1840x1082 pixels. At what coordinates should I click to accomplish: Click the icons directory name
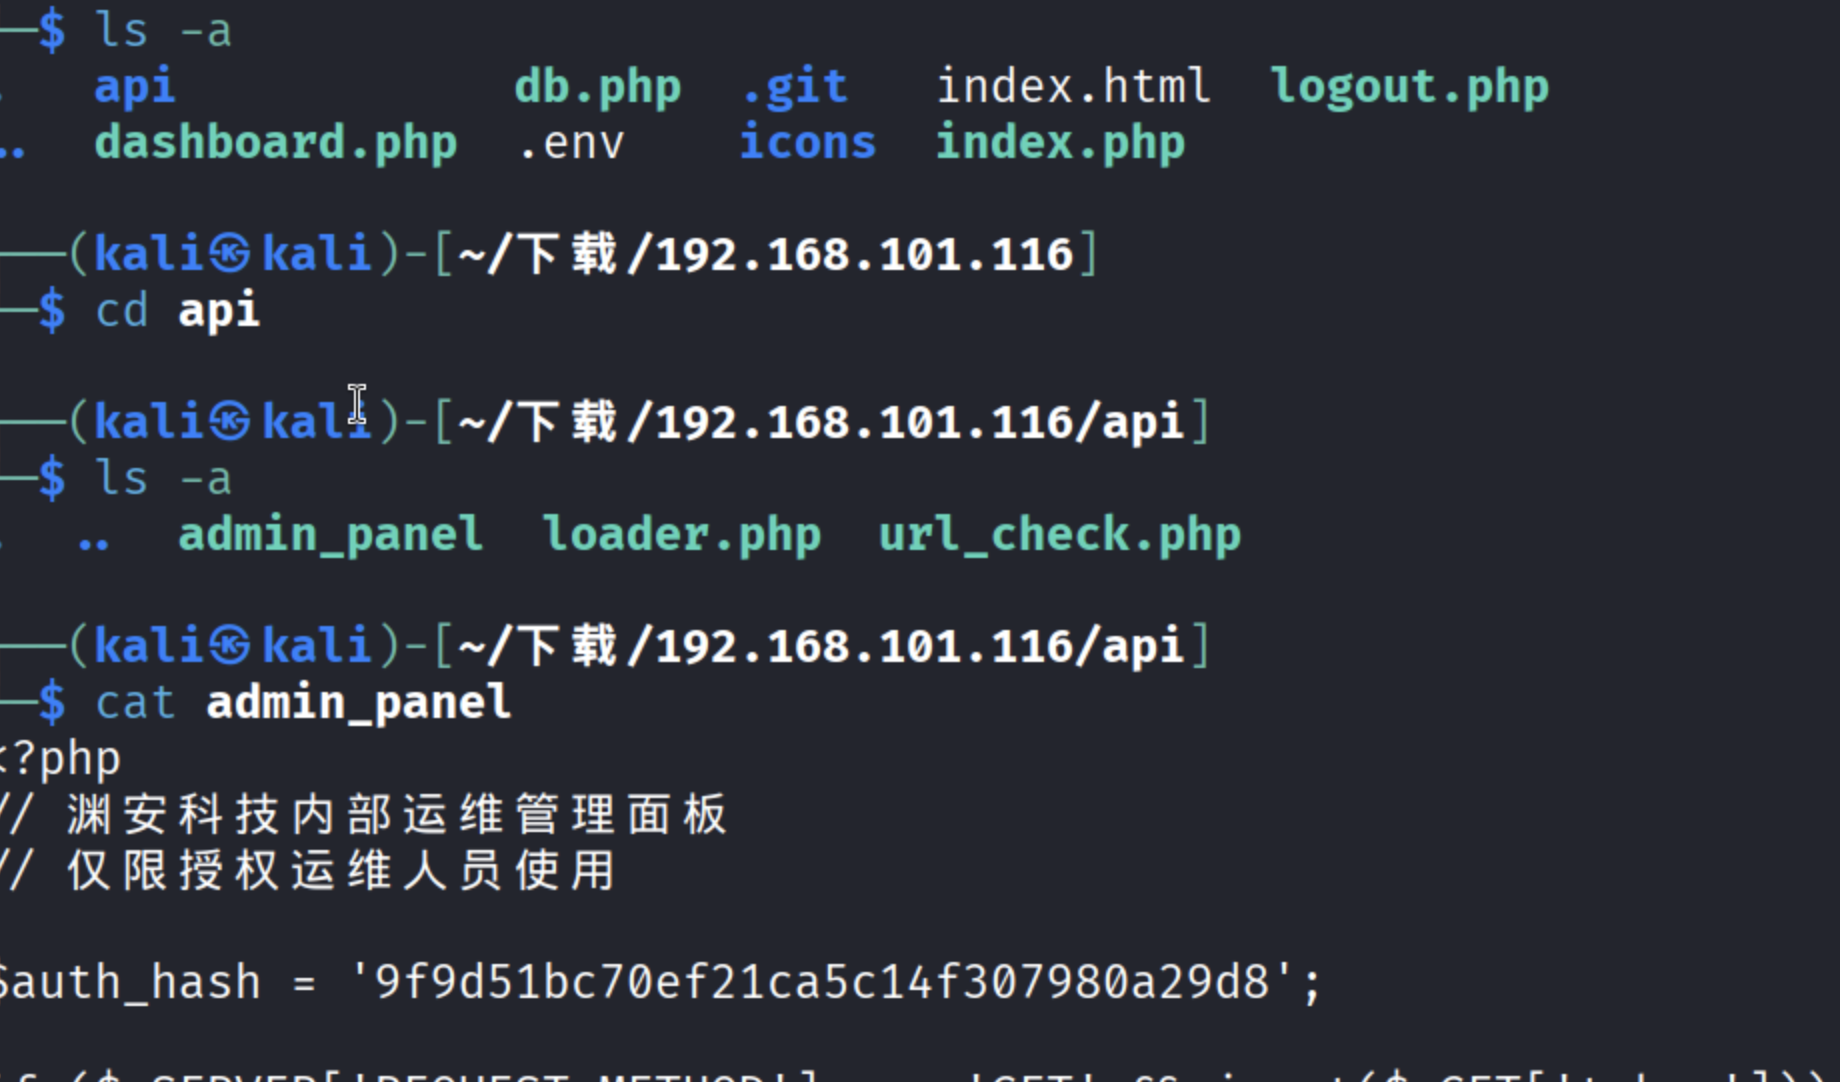point(807,144)
